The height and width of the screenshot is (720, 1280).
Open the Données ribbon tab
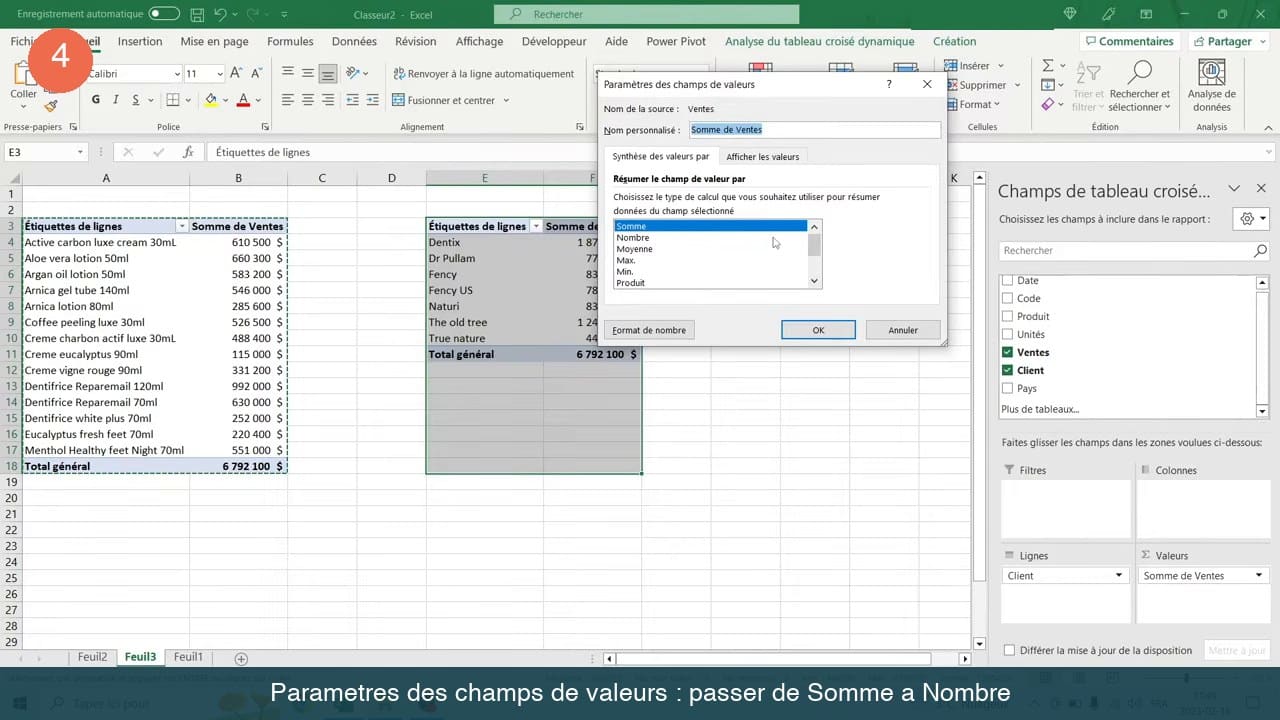tap(354, 42)
